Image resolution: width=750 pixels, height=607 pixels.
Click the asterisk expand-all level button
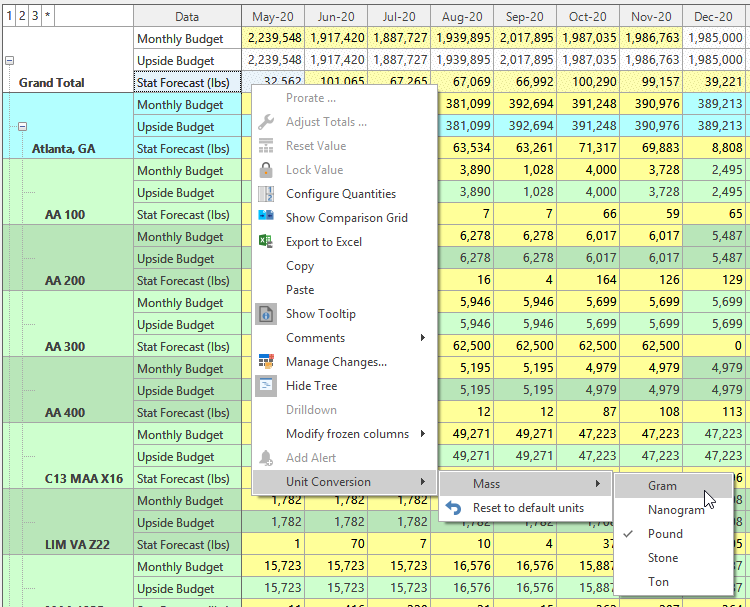pos(47,16)
